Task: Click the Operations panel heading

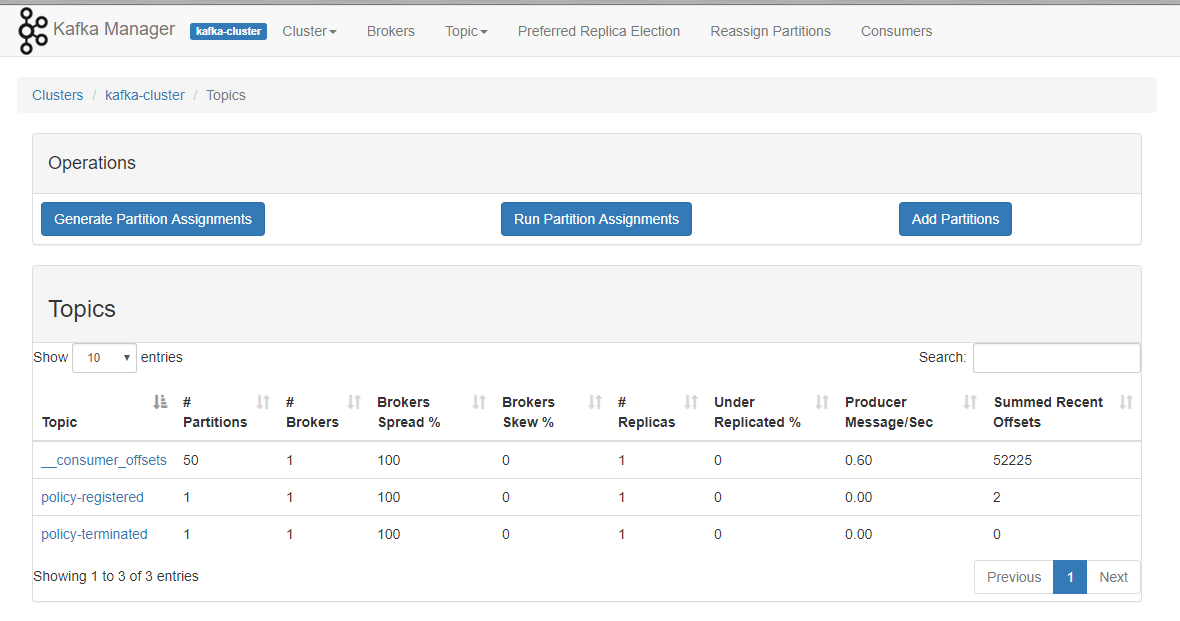Action: 92,163
